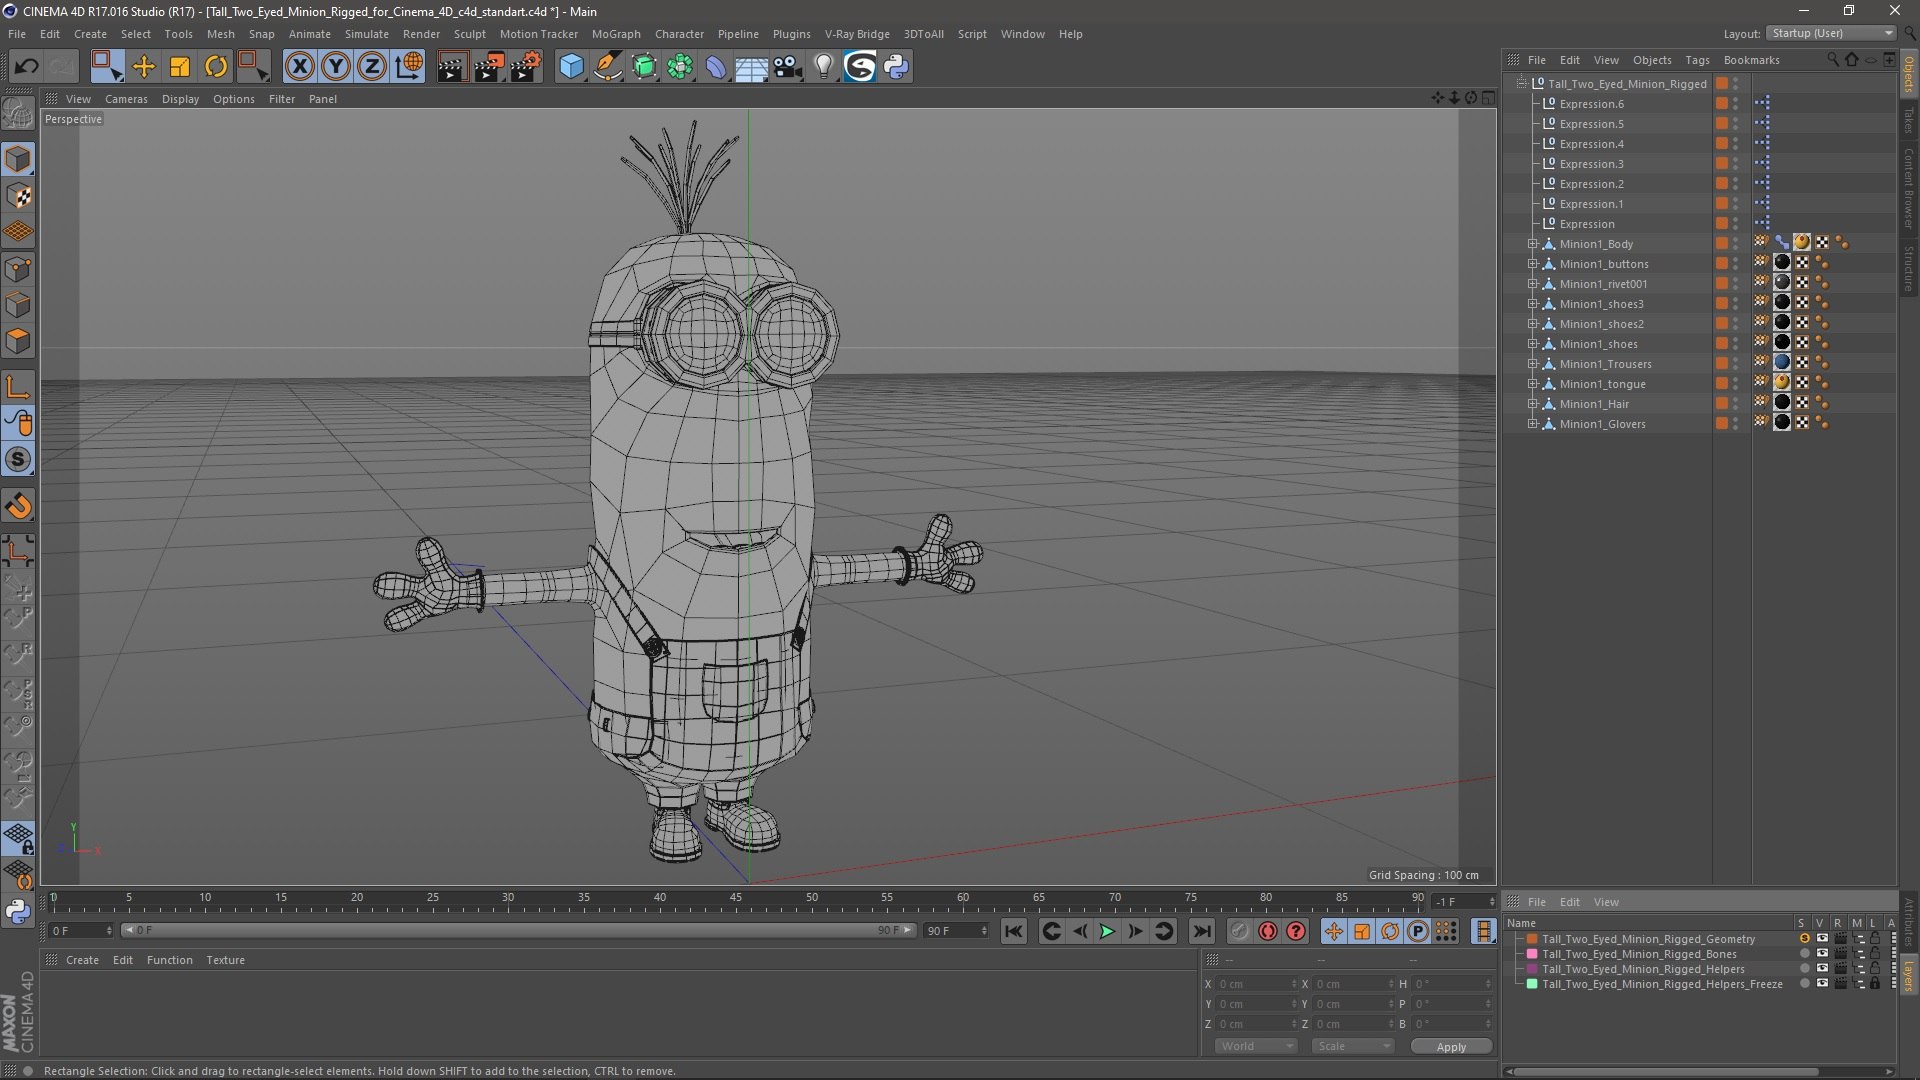Collapse the Tall_Two_Eyed_Minion_Rigged hierarchy
Viewport: 1920px width, 1080px height.
click(1521, 84)
